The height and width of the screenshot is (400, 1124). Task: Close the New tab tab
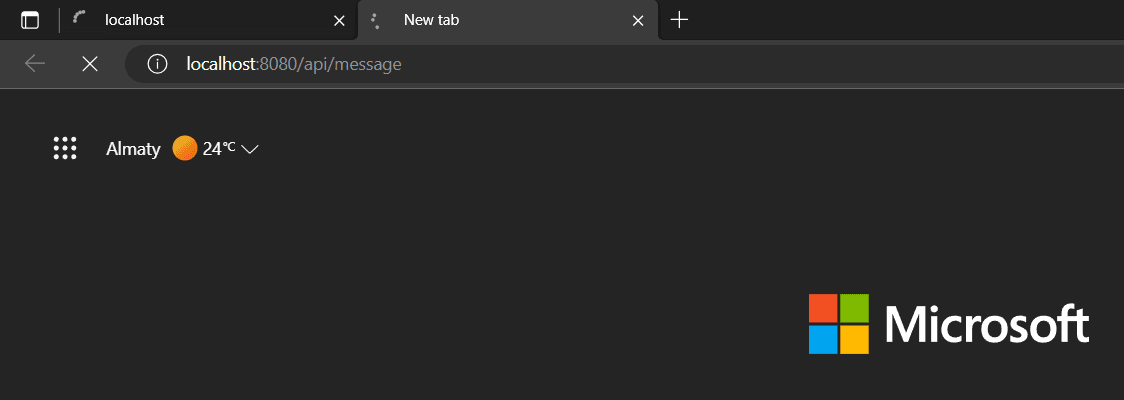pyautogui.click(x=638, y=20)
